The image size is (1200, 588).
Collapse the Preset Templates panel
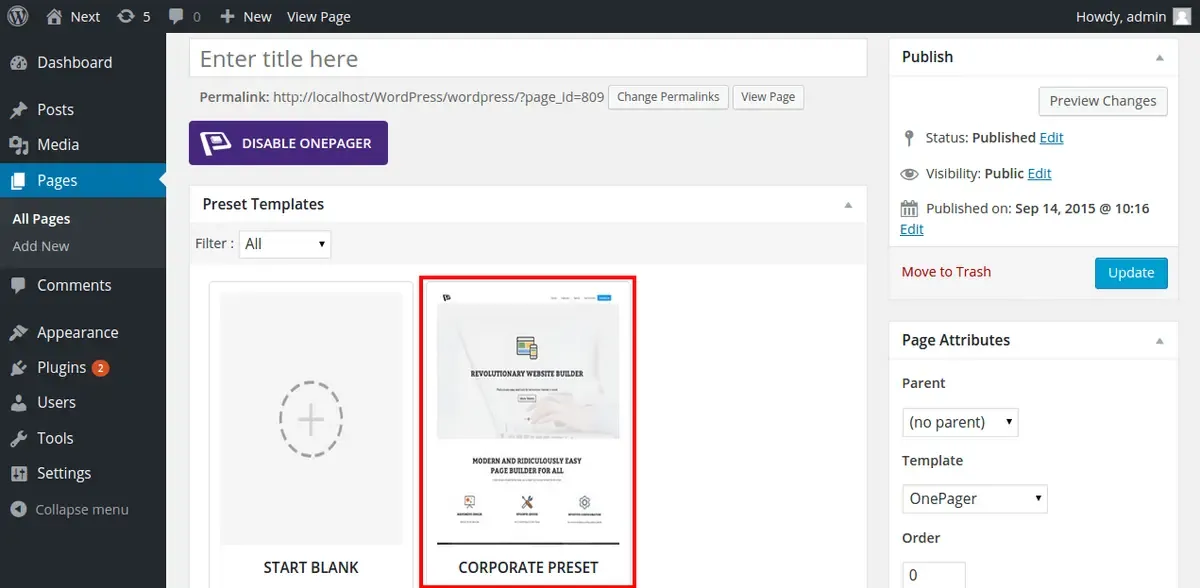pyautogui.click(x=848, y=204)
